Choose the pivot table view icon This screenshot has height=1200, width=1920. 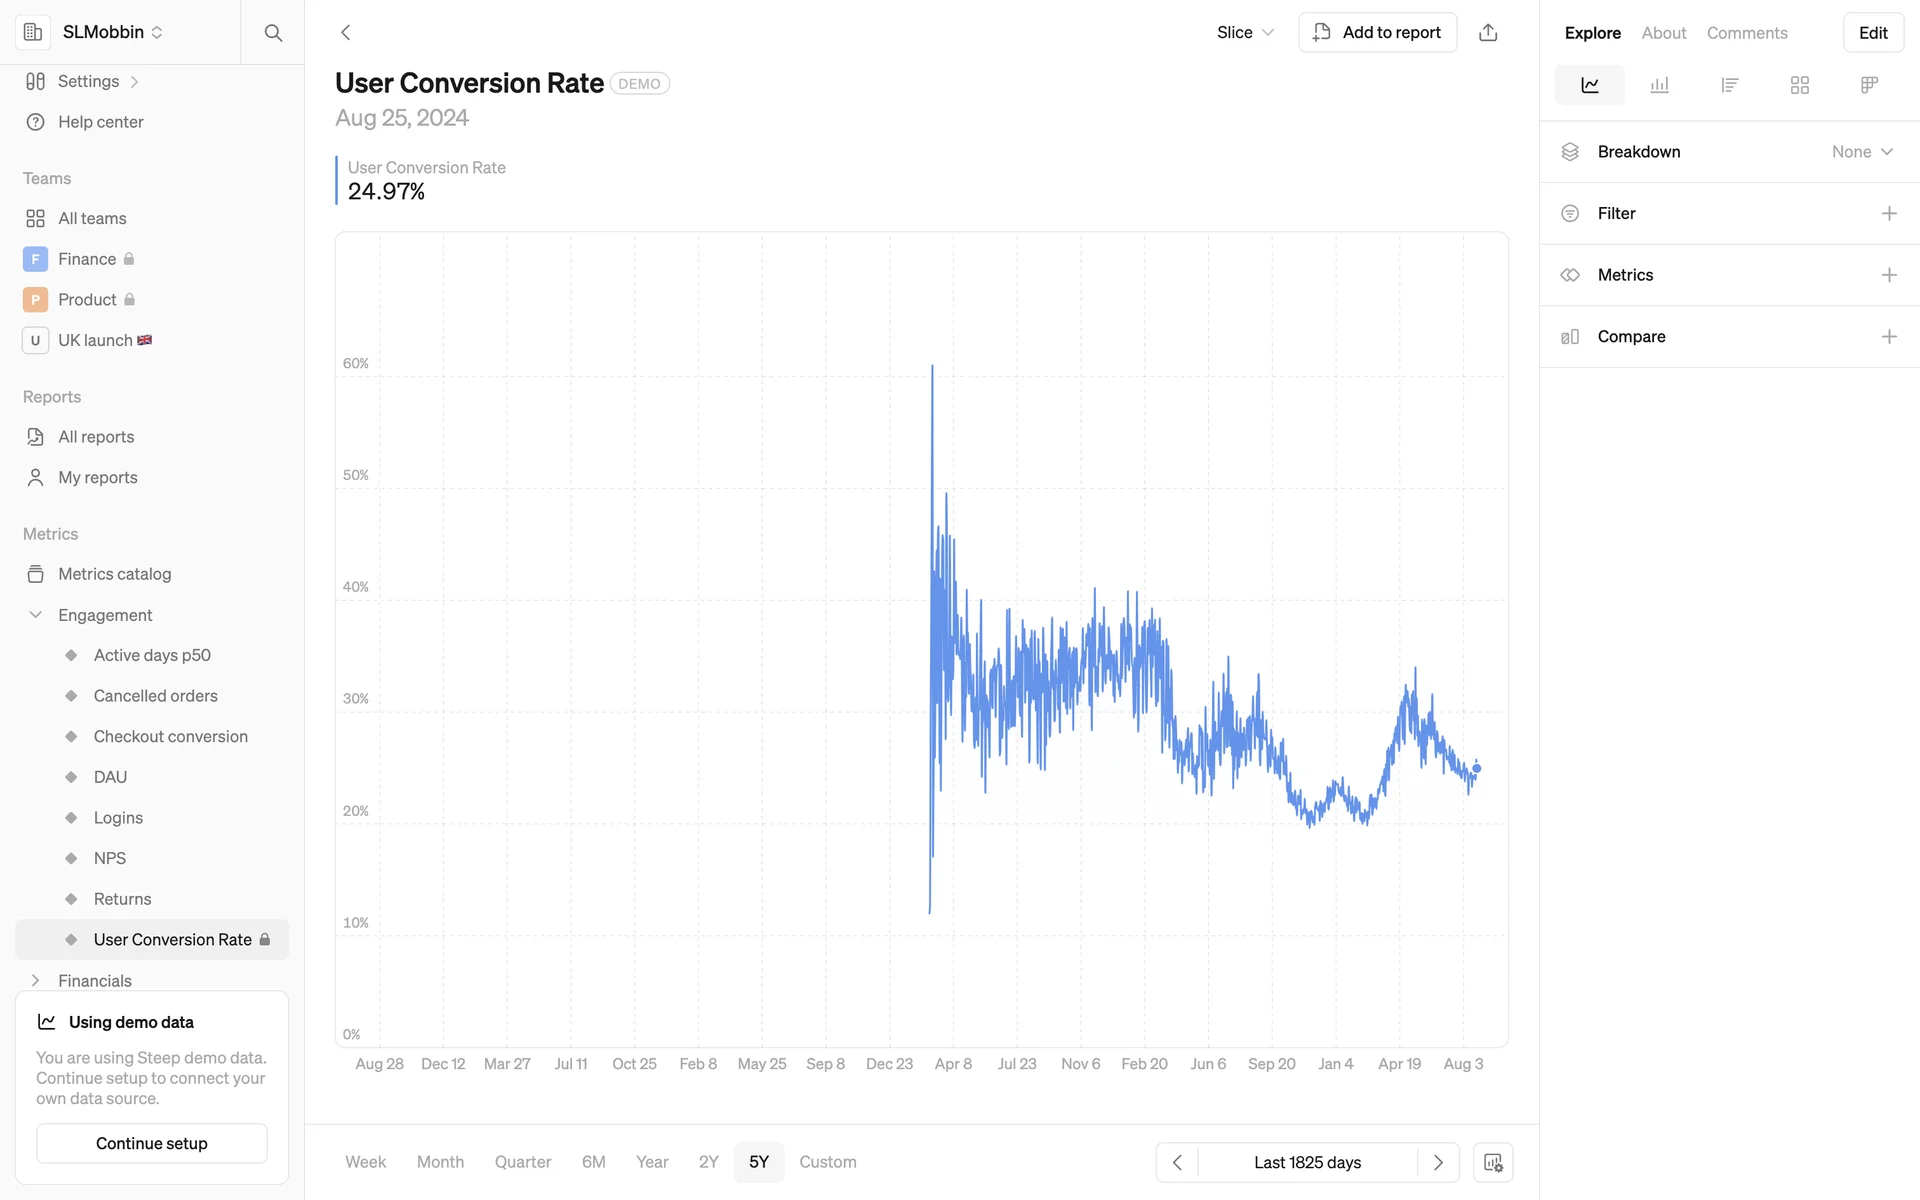1869,85
